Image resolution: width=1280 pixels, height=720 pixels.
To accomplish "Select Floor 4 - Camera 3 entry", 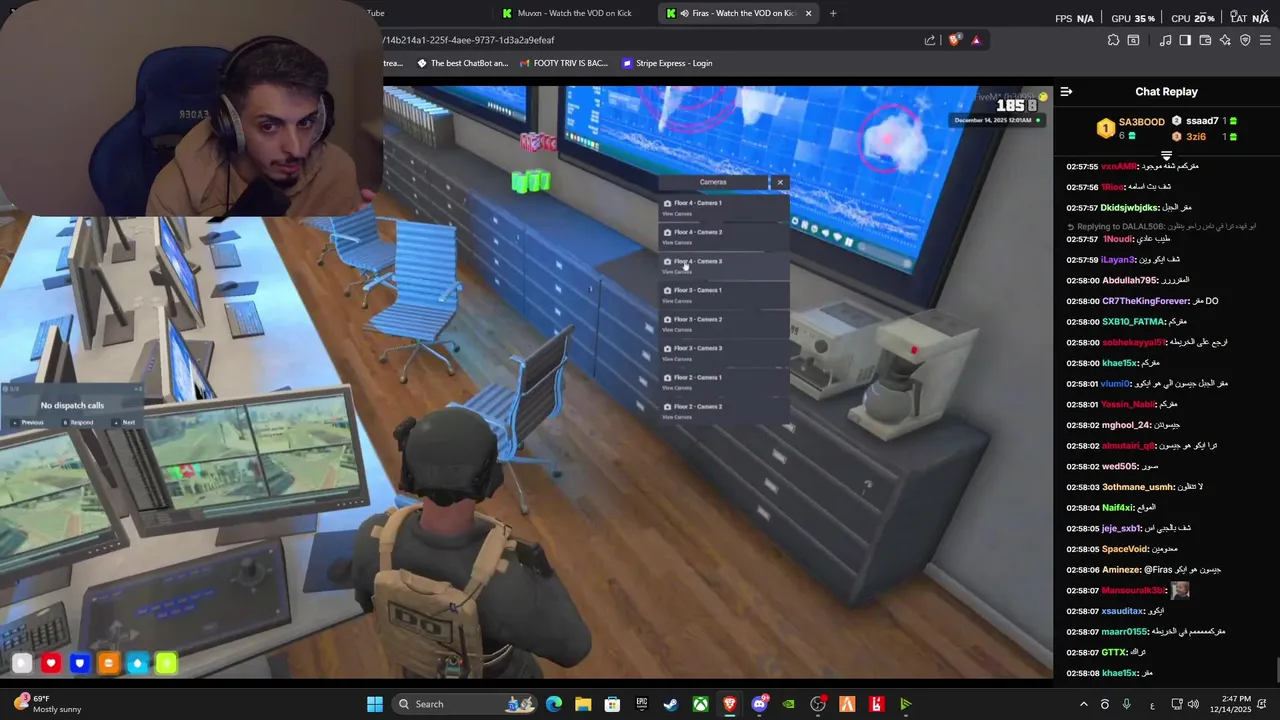I will pyautogui.click(x=724, y=266).
